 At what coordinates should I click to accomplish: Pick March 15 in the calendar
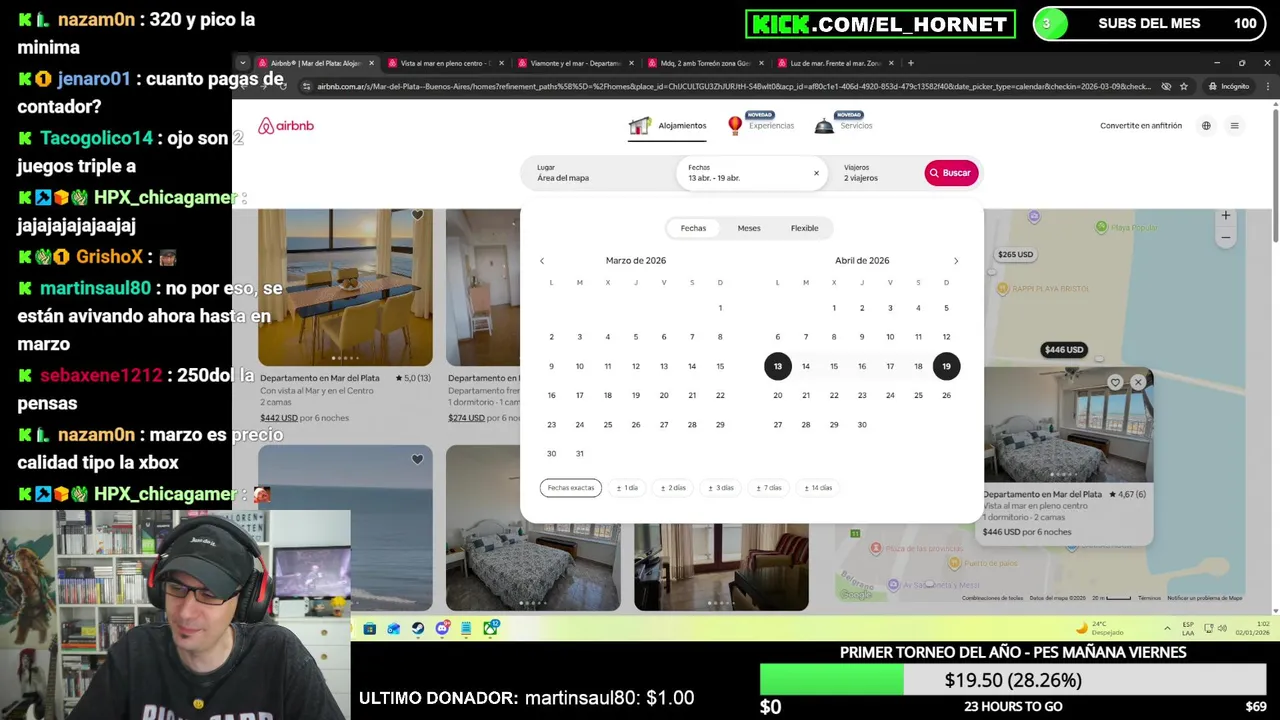[720, 366]
